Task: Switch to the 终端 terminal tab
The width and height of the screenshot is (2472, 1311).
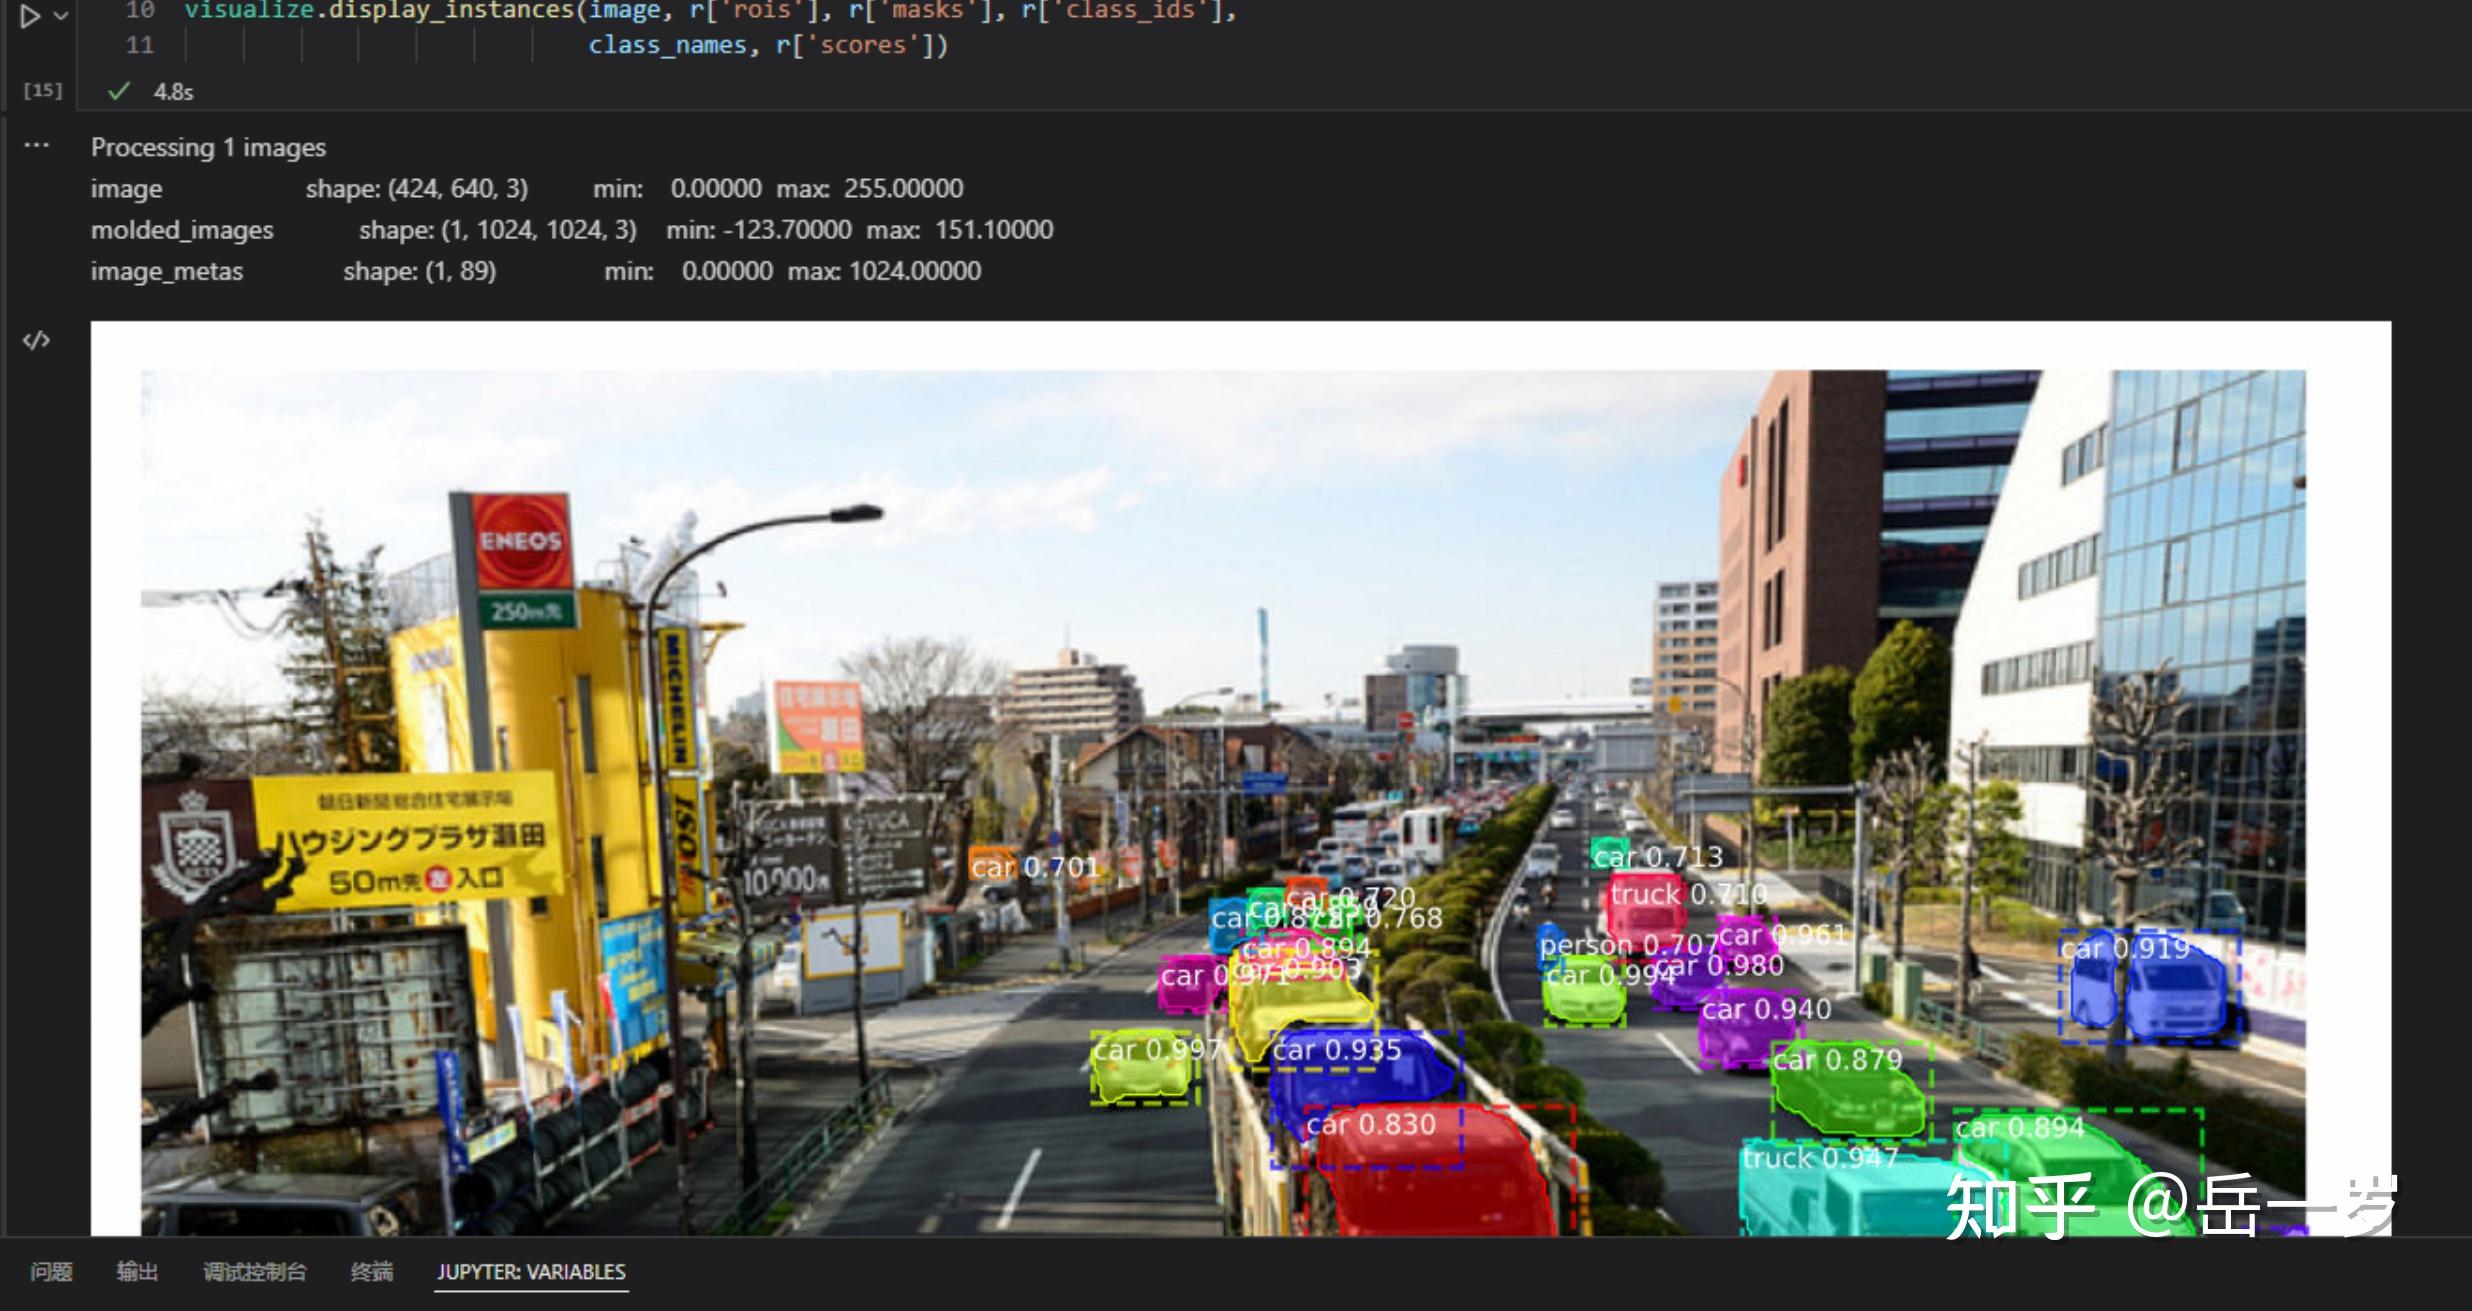Action: (373, 1272)
